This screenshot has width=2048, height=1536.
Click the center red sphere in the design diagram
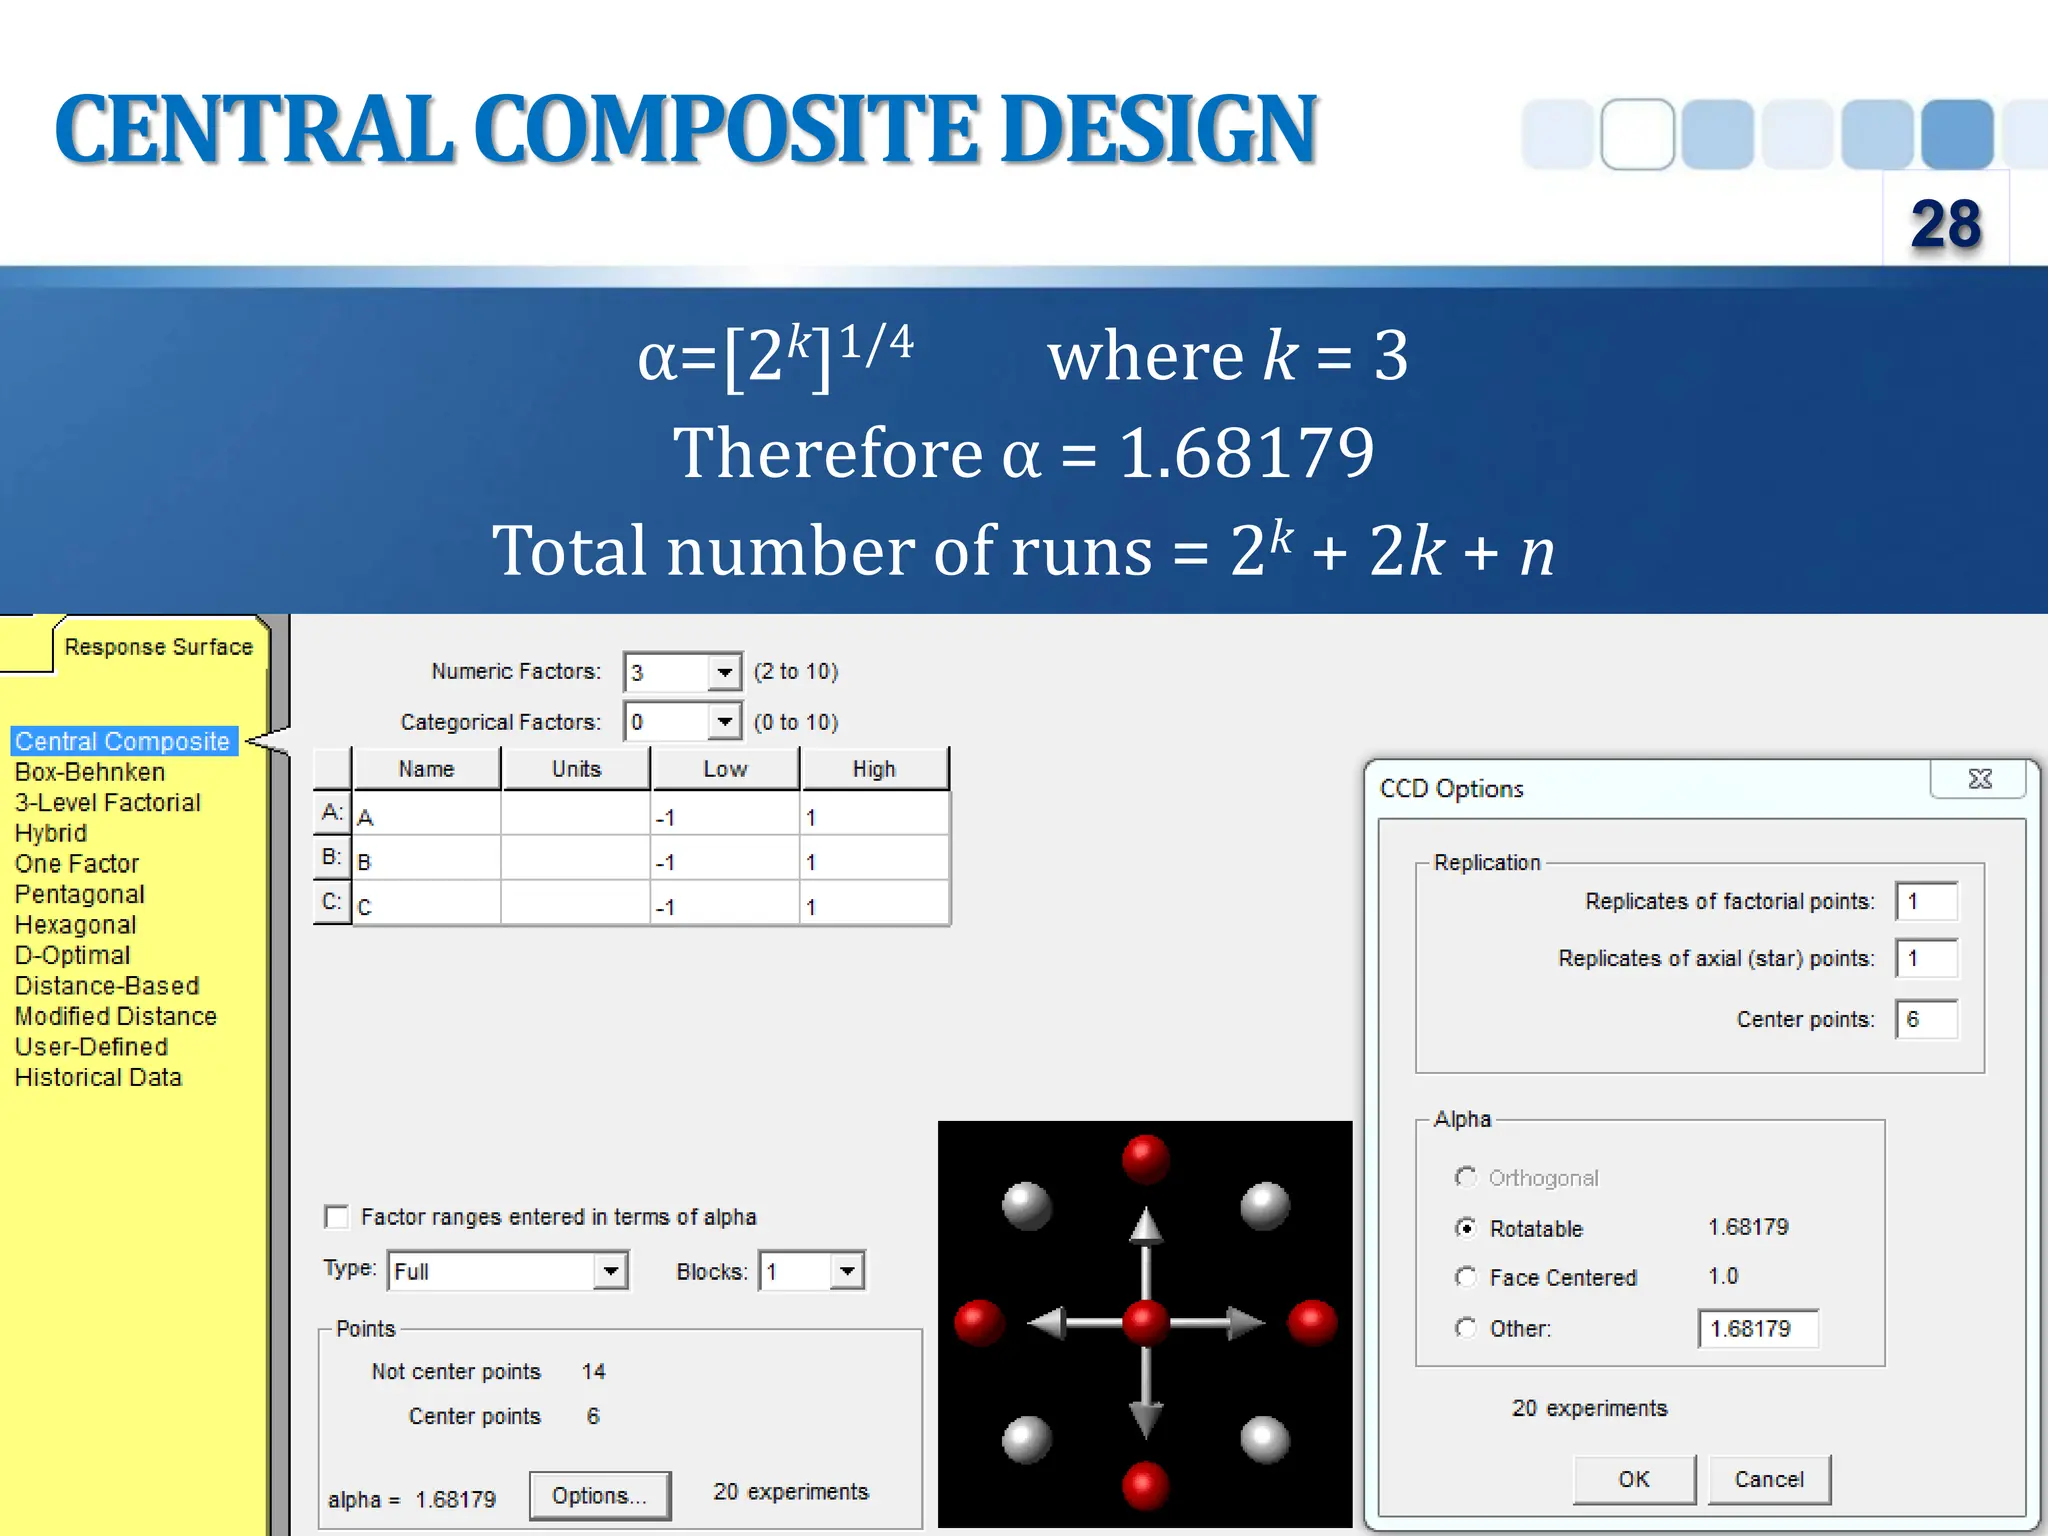[1145, 1322]
